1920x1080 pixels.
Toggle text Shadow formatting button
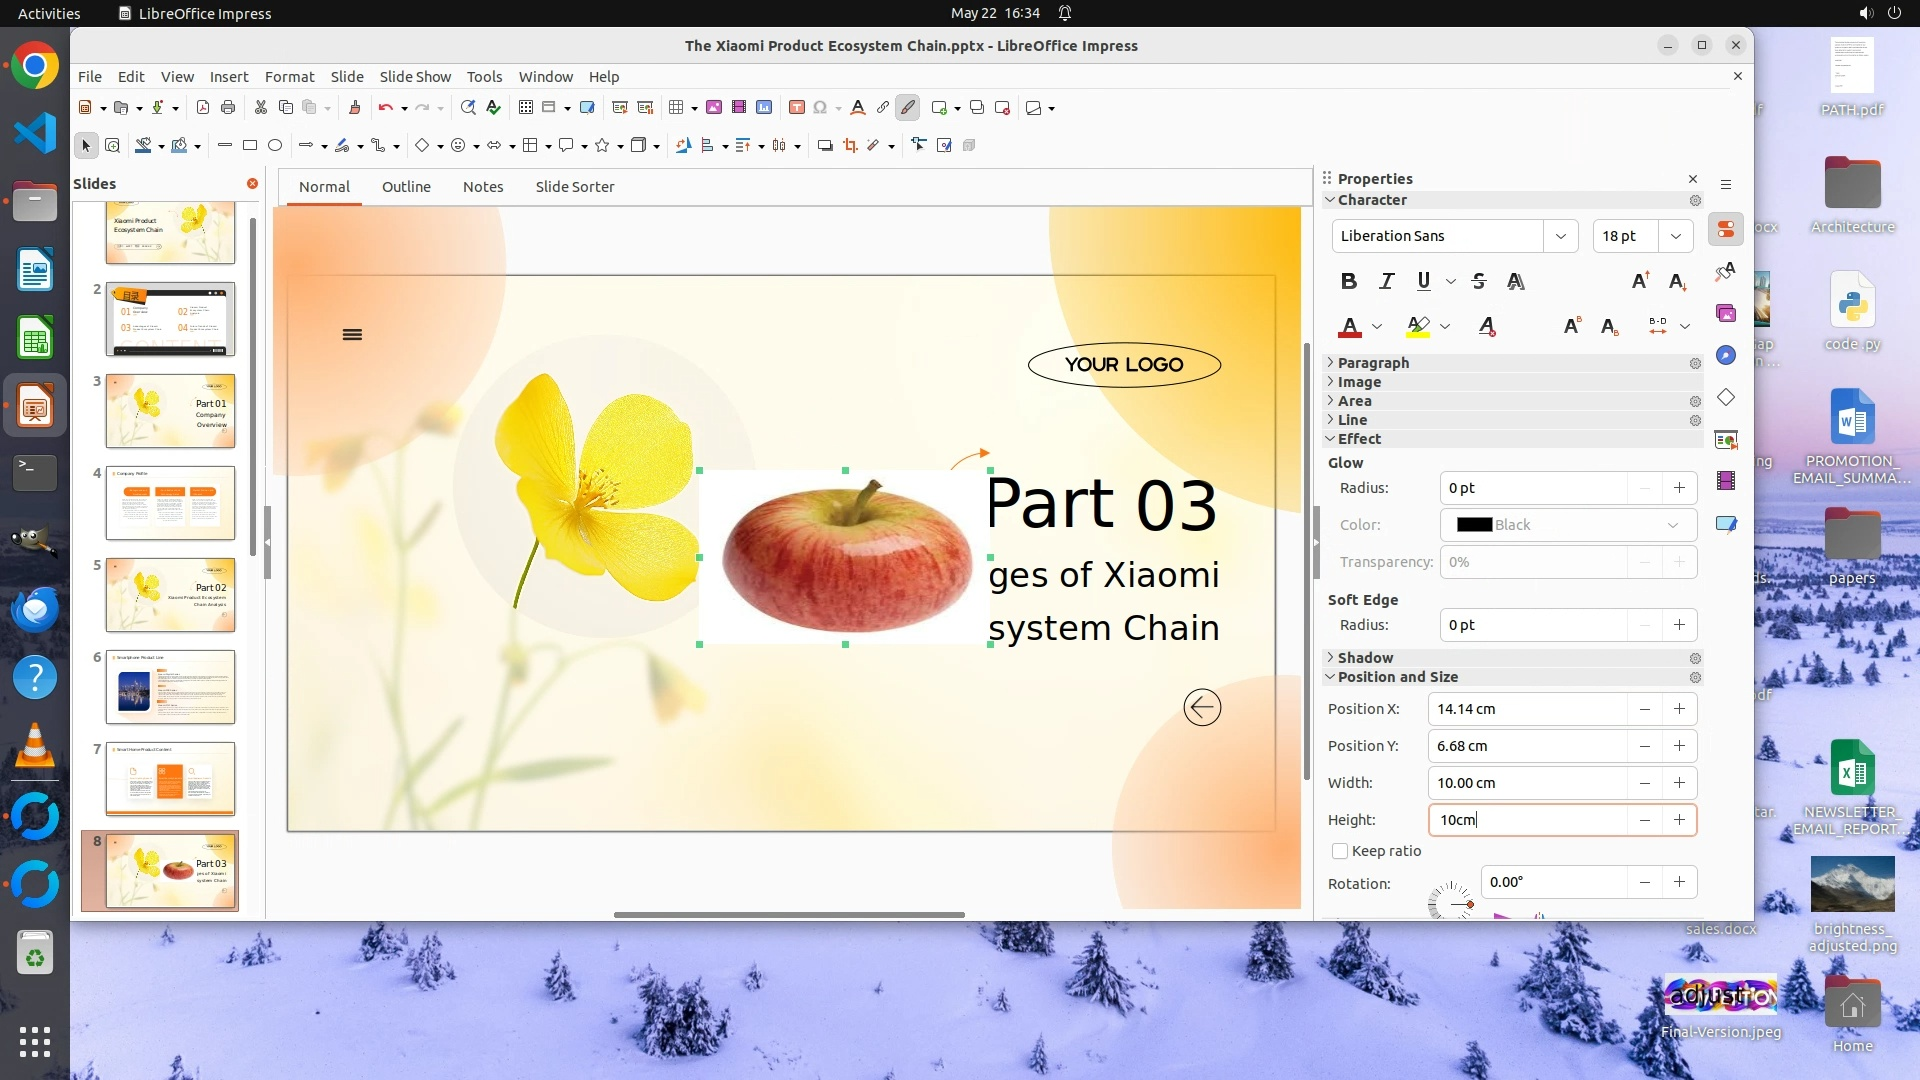1516,281
